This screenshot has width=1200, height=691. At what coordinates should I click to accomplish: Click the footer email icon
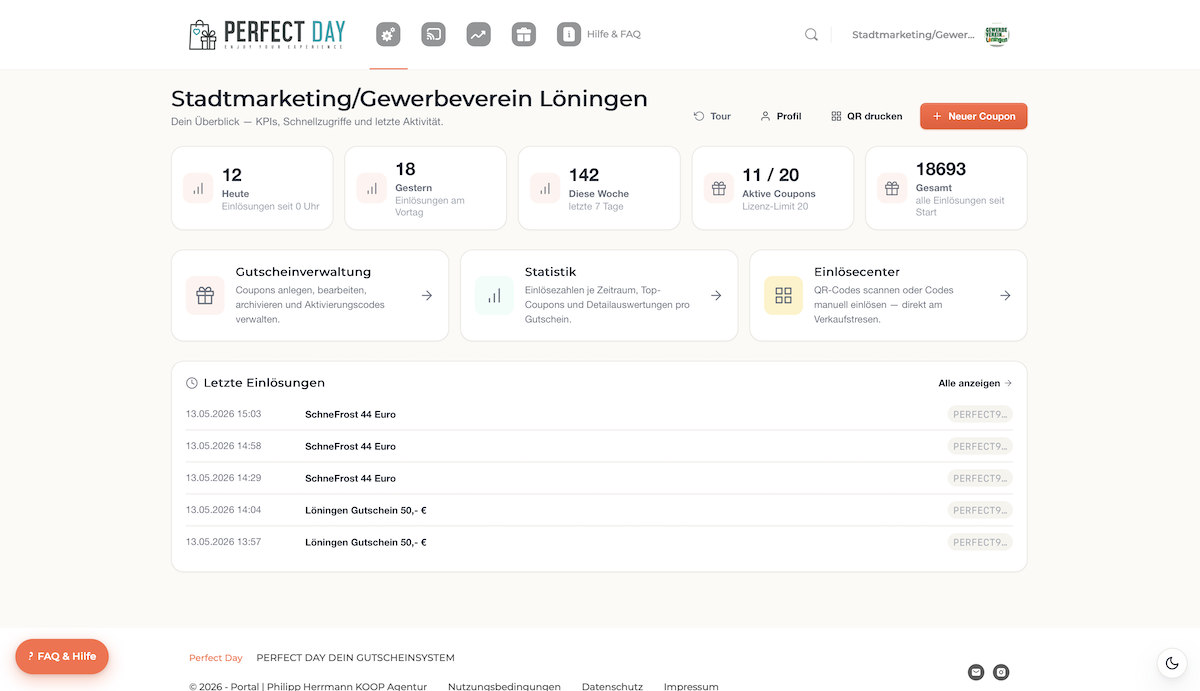coord(976,672)
